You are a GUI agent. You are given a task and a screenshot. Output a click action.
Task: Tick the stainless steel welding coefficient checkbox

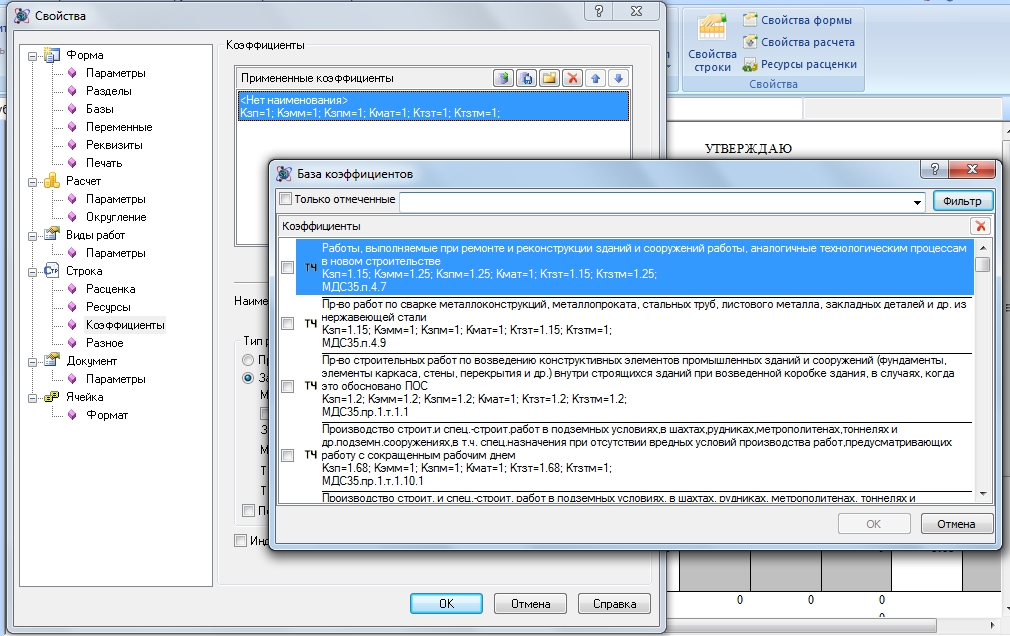288,323
